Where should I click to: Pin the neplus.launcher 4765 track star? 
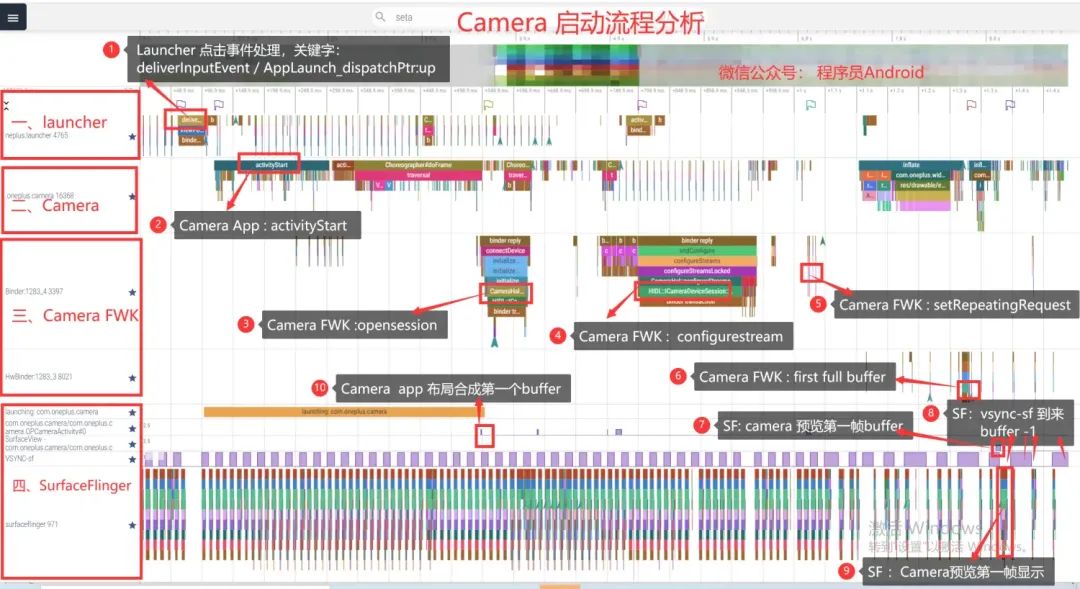132,136
